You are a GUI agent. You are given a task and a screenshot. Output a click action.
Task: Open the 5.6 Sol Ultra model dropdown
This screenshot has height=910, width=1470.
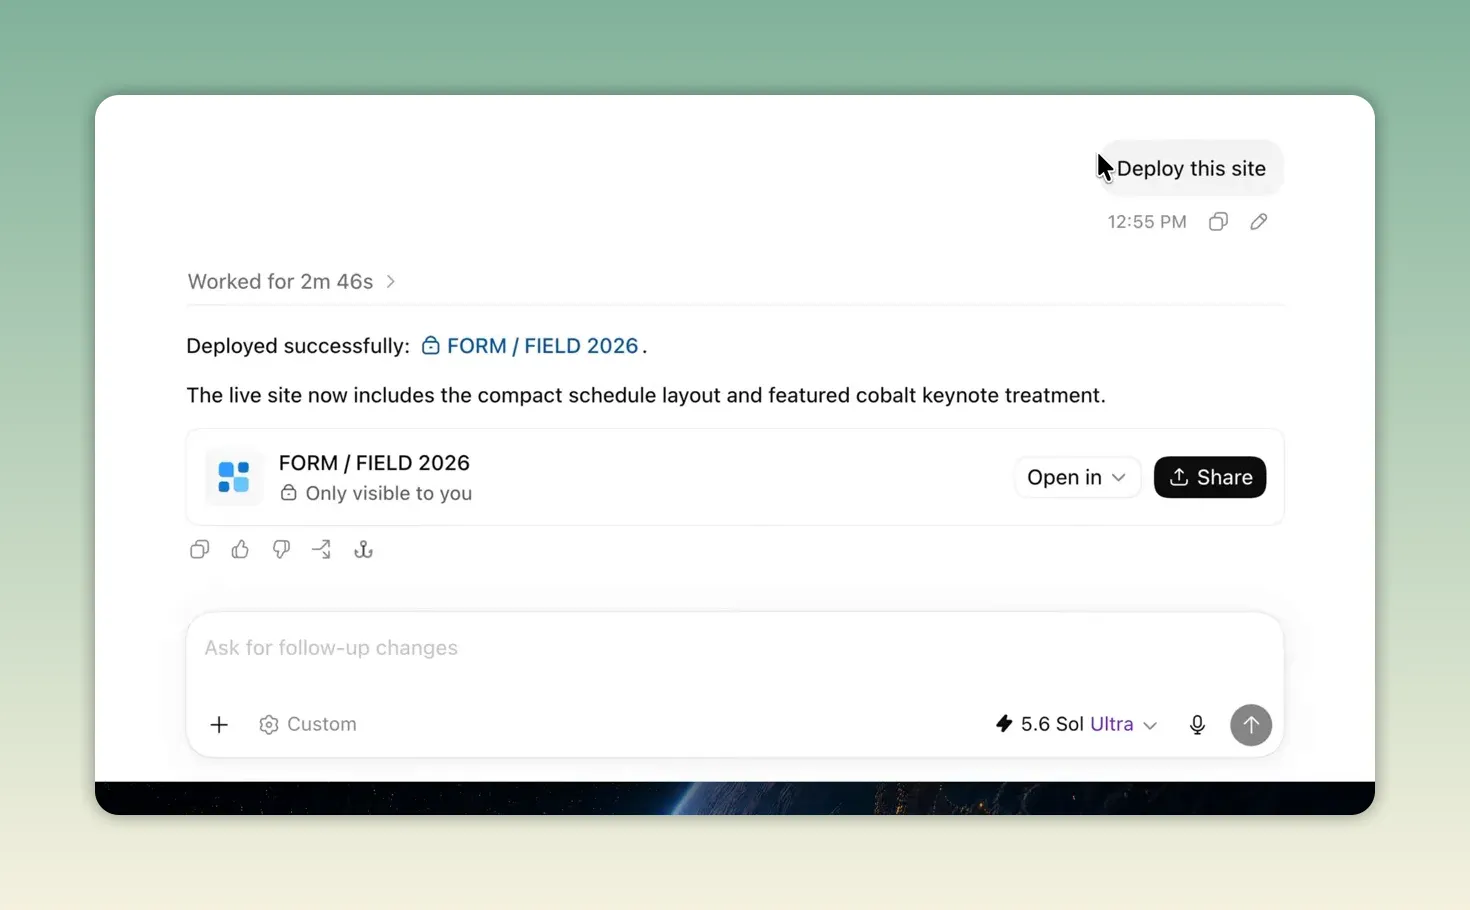click(1077, 725)
